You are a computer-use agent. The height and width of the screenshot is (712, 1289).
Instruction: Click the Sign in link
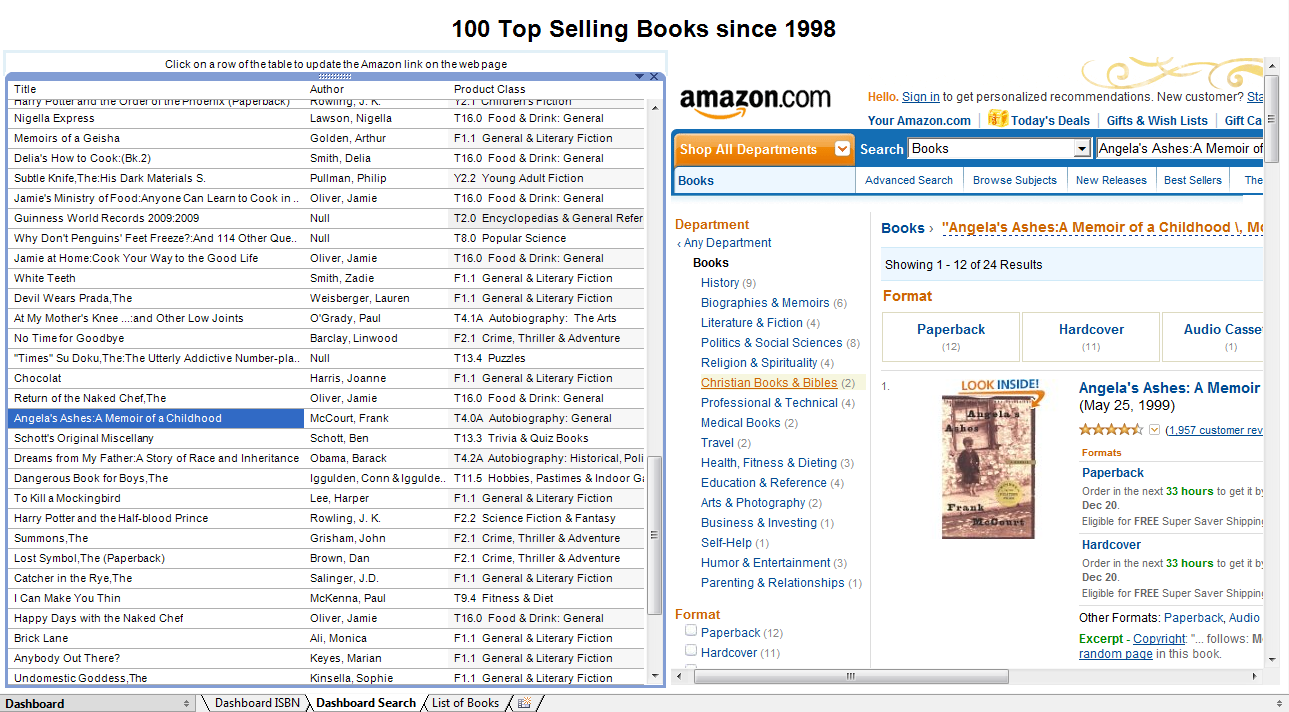tap(920, 97)
